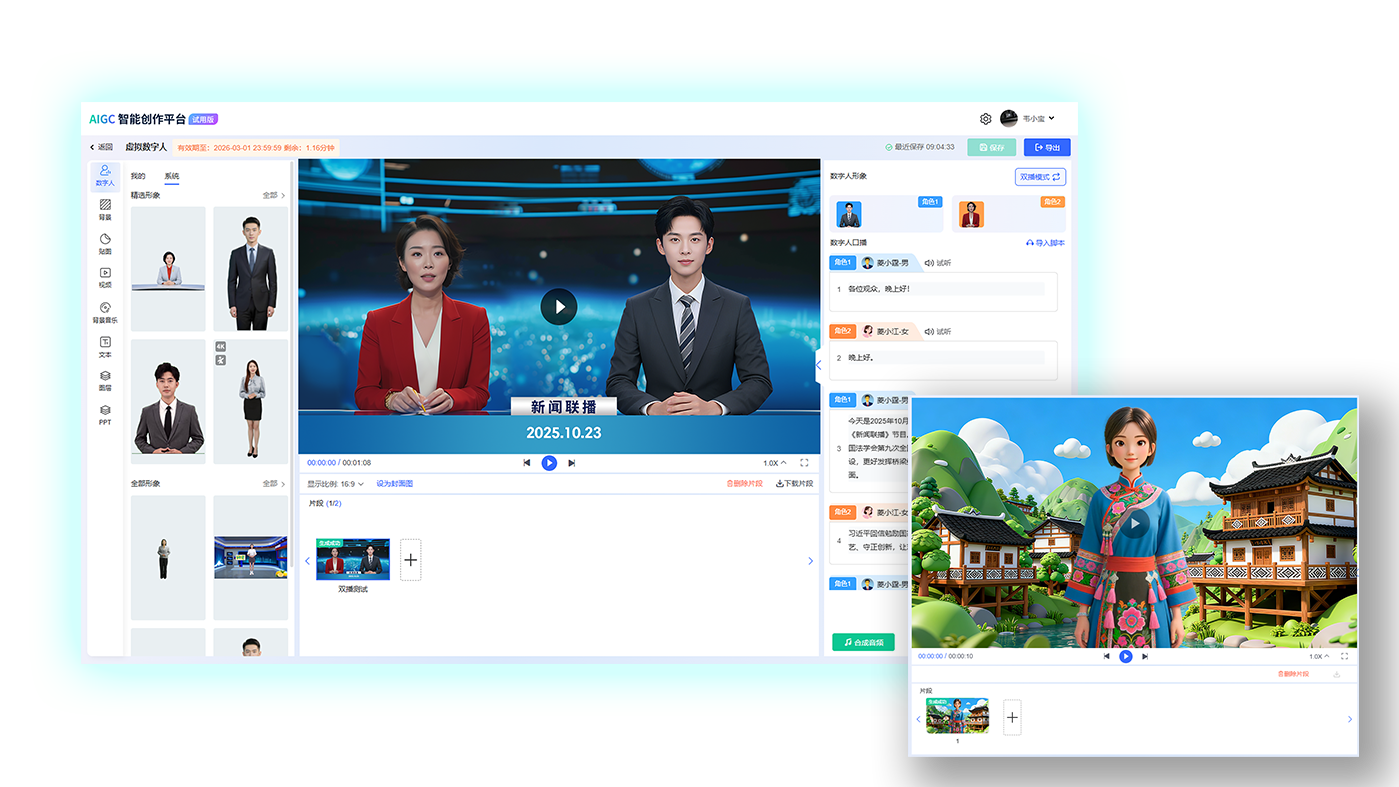
Task: Click the blue 导出 export button
Action: [x=1047, y=147]
